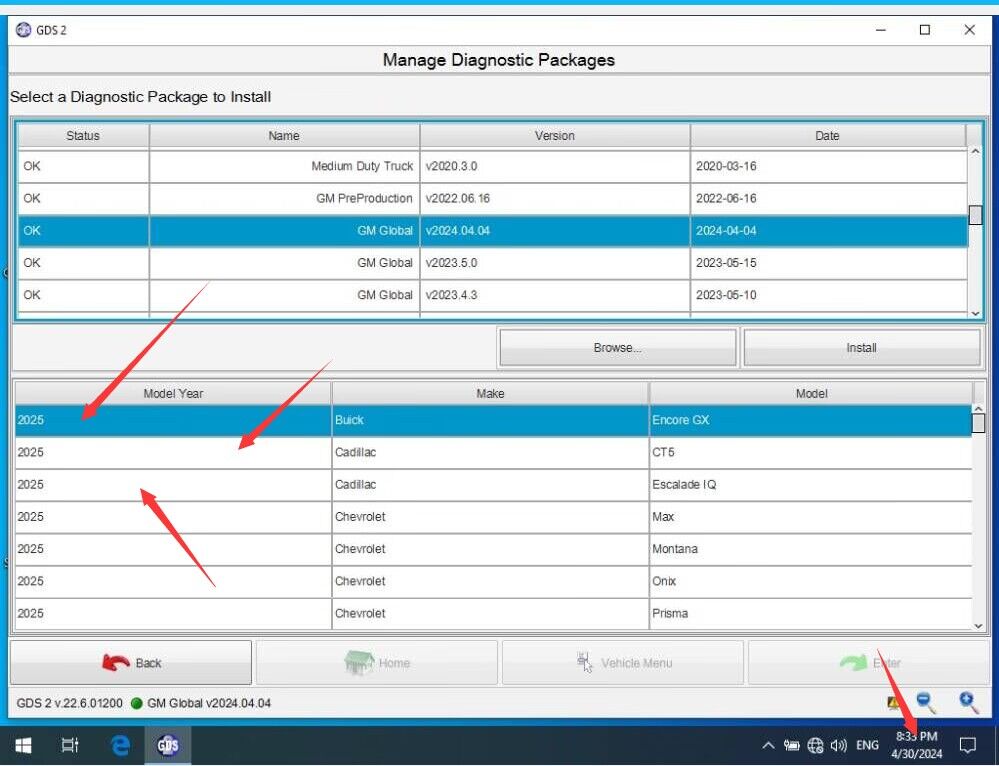The height and width of the screenshot is (766, 999).
Task: Click the green connection status indicator
Action: click(136, 704)
